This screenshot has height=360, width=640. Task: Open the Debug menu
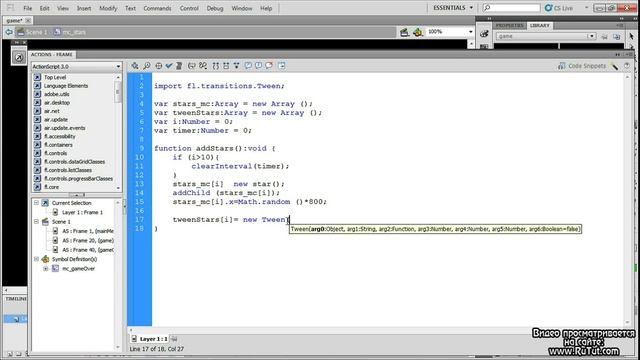215,8
